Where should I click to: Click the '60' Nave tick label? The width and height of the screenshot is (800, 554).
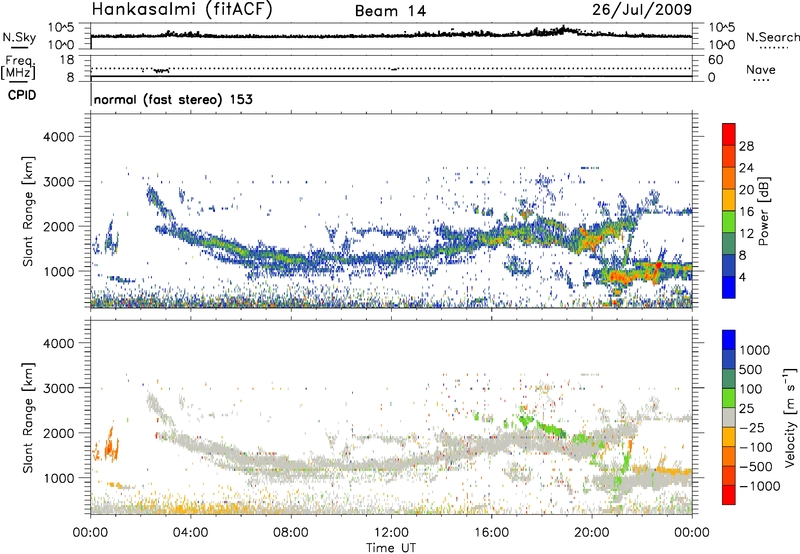click(x=715, y=60)
